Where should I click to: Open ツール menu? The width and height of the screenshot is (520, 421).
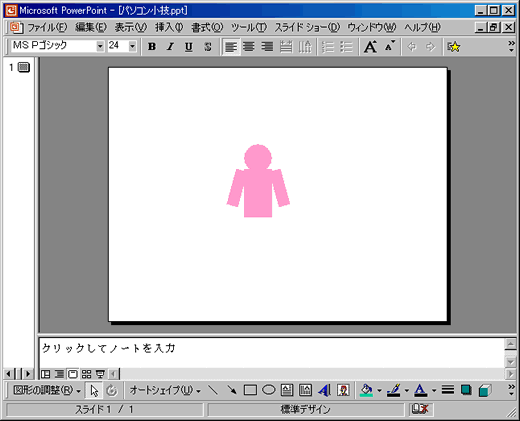point(249,27)
